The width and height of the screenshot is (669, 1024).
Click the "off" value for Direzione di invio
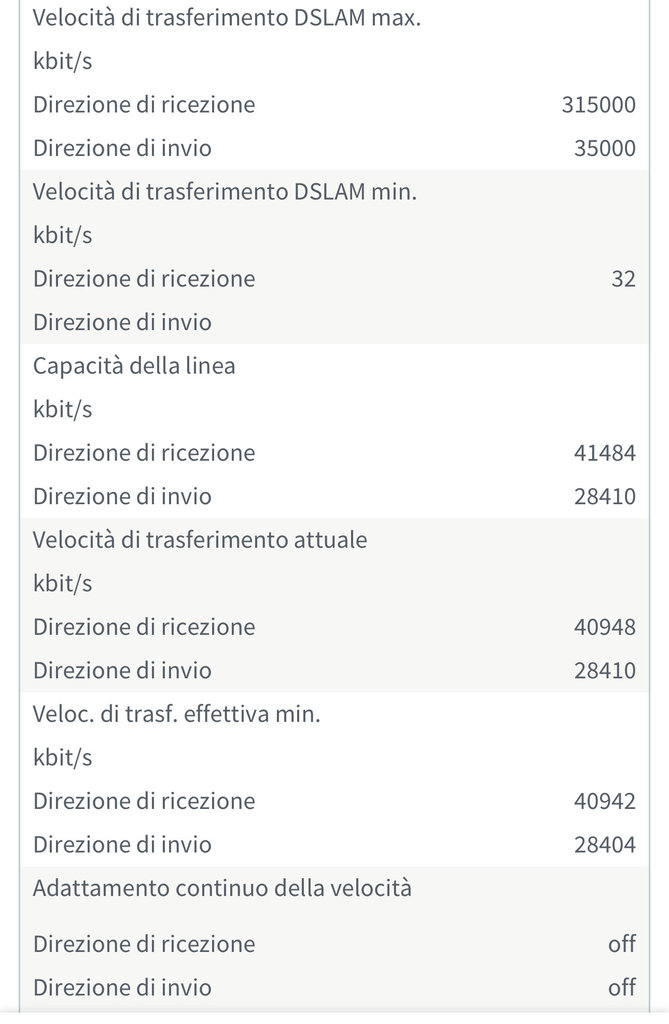coord(622,988)
